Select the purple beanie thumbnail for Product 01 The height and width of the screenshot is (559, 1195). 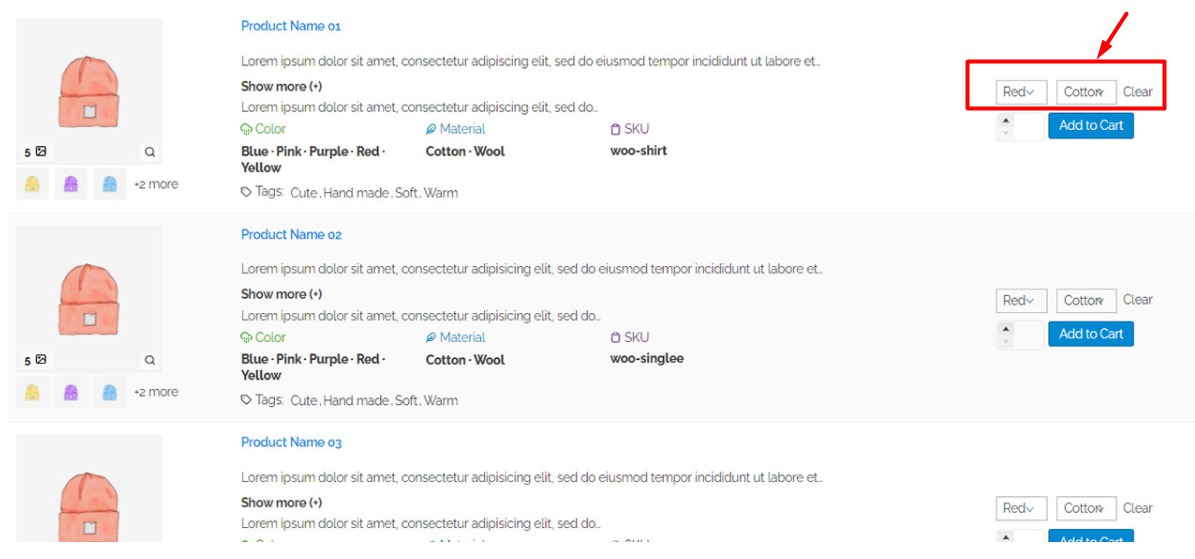point(71,184)
